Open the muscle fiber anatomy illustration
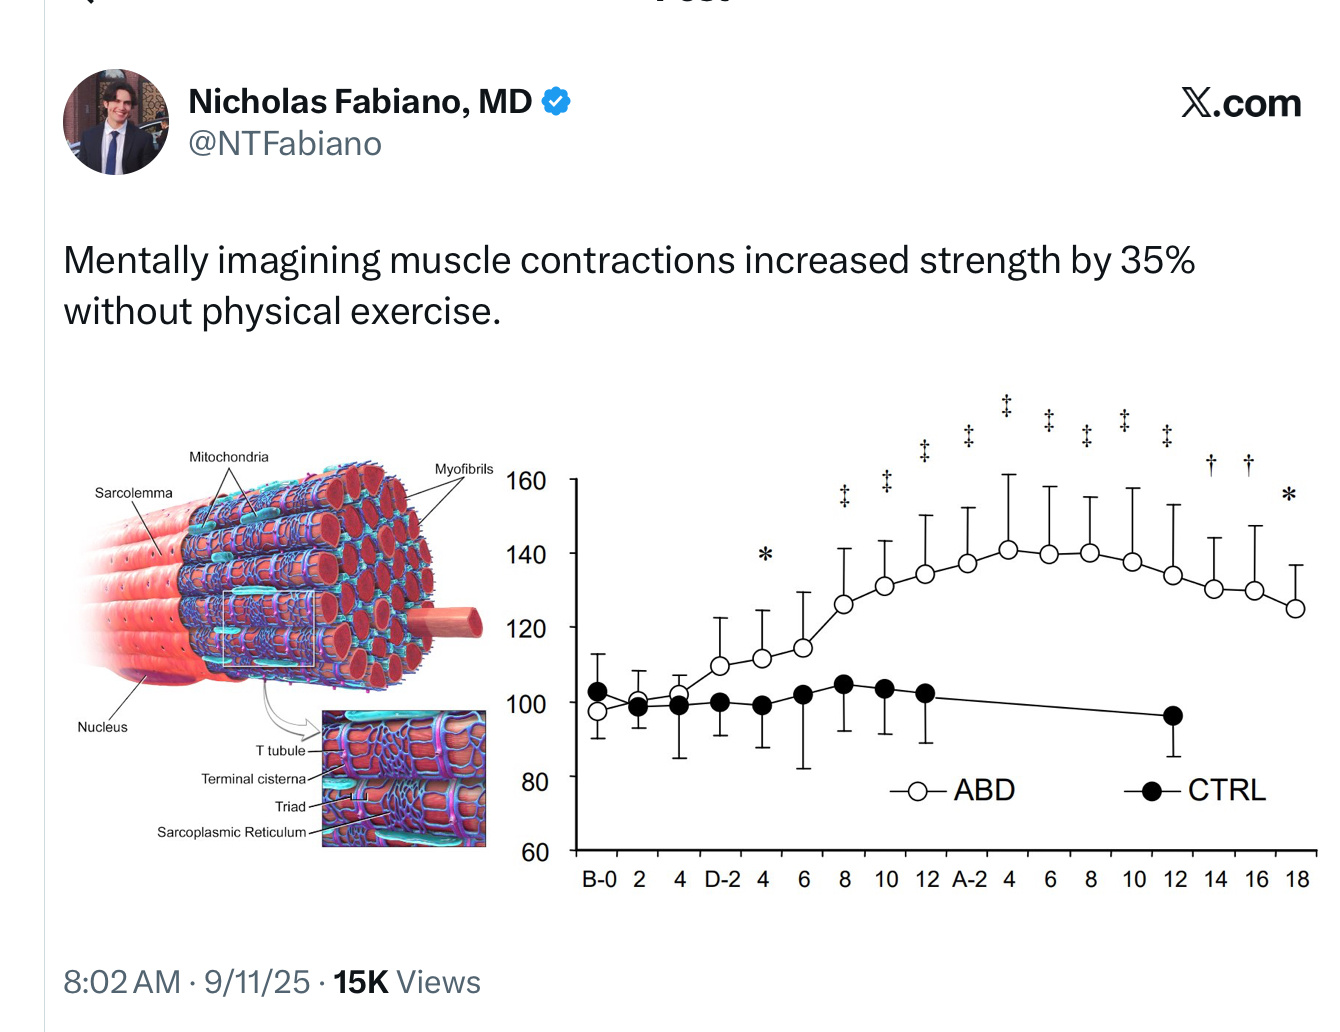 coord(285,648)
